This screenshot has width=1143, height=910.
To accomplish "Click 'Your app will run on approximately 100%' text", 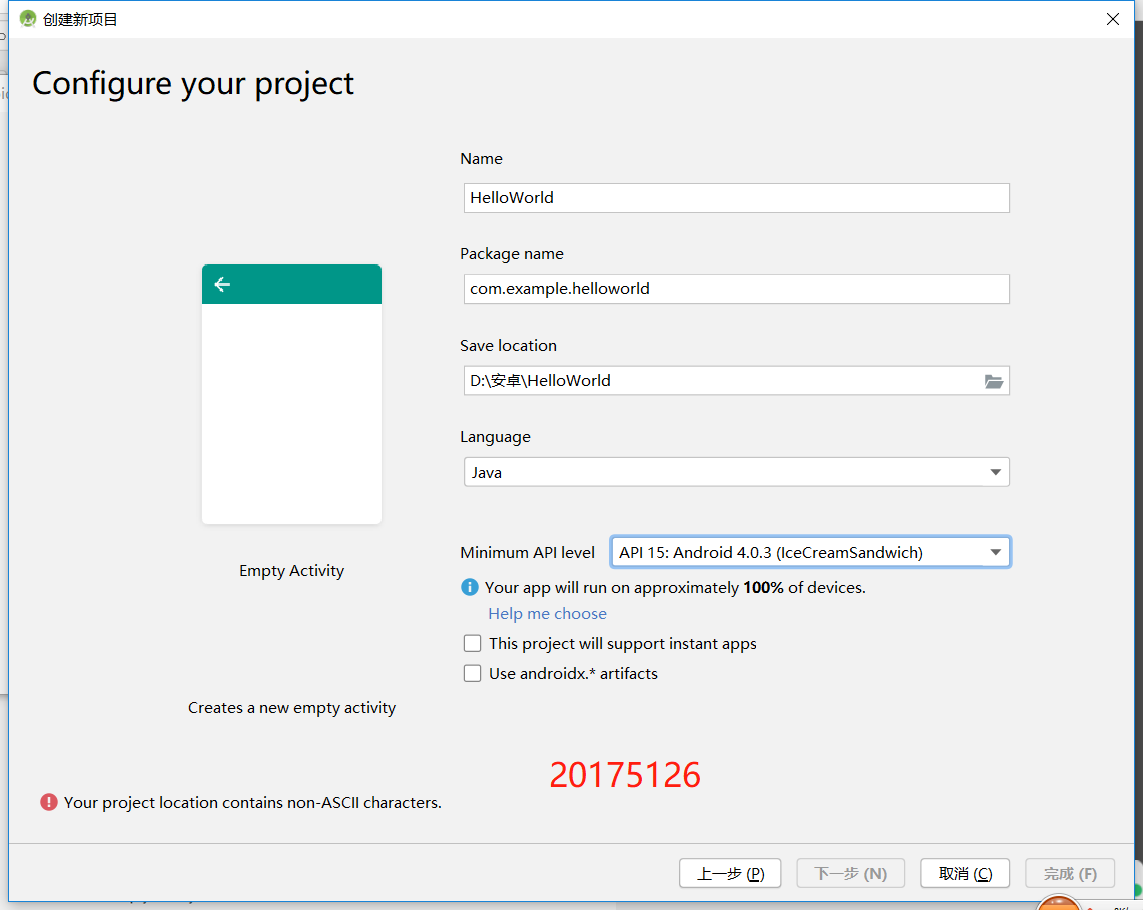I will click(x=675, y=588).
